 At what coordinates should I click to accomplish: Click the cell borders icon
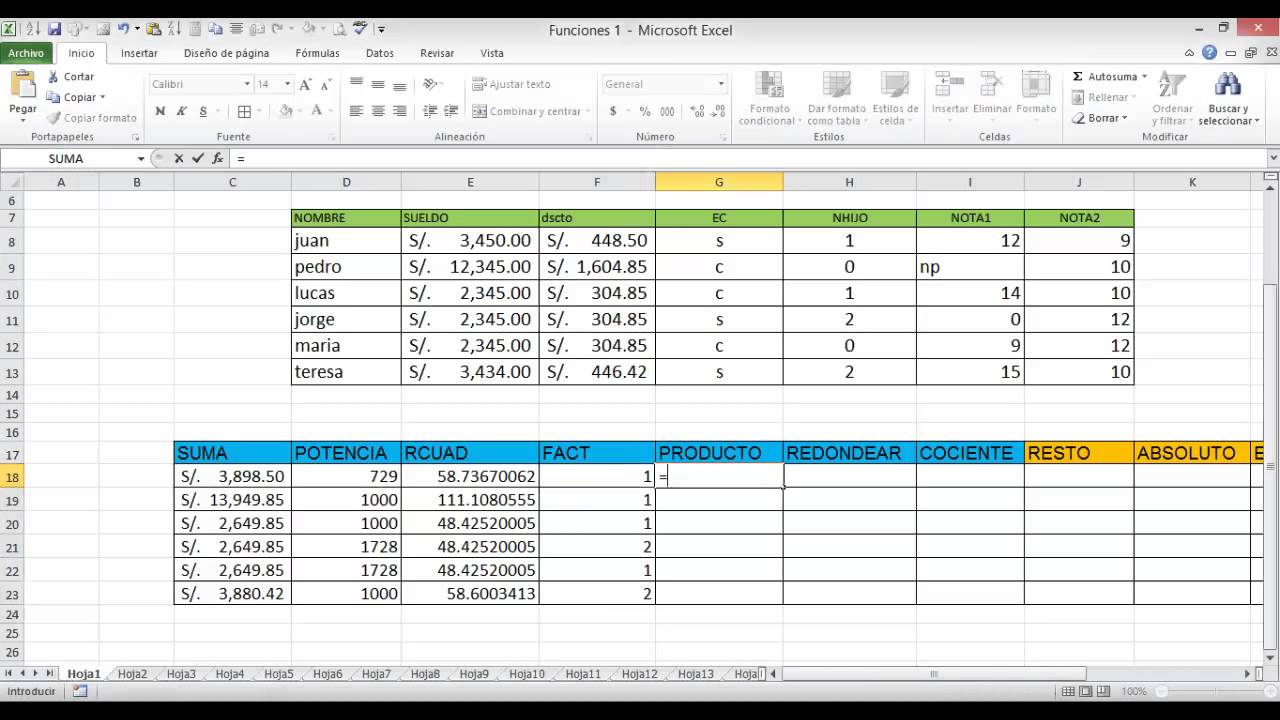(246, 112)
